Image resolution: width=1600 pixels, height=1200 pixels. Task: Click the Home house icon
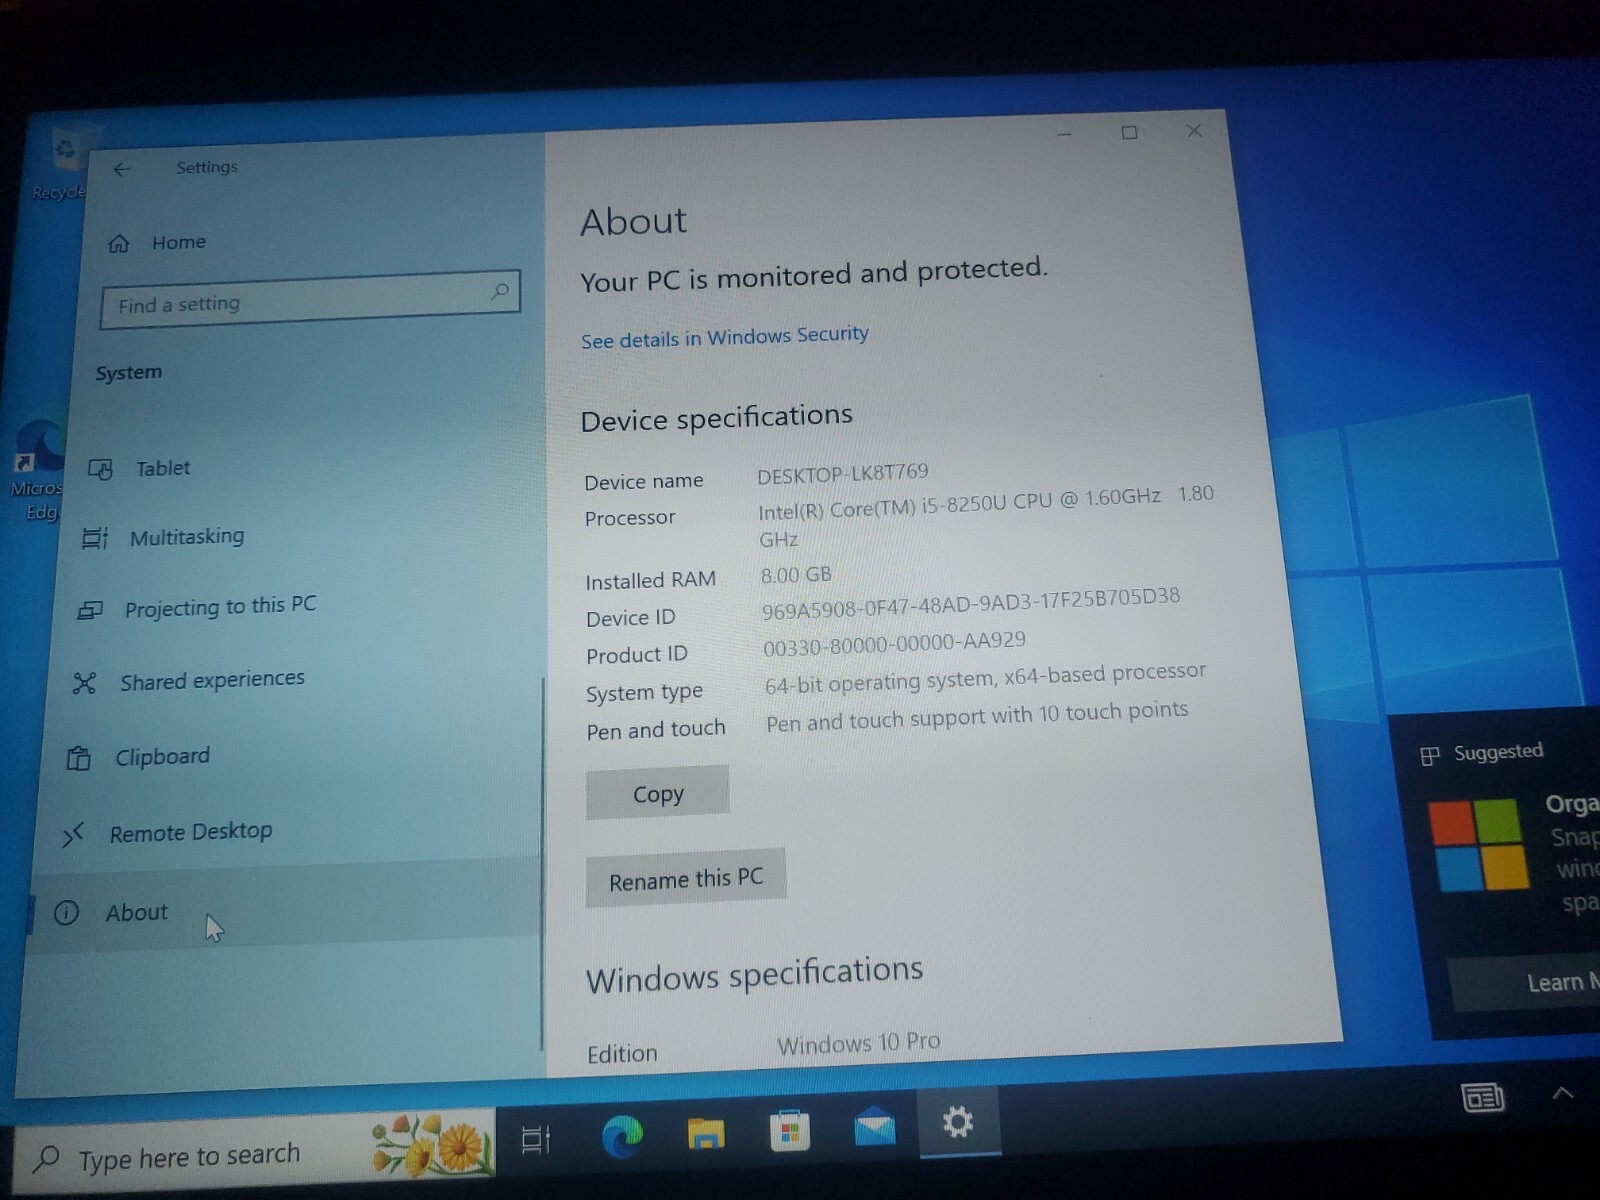(x=119, y=244)
